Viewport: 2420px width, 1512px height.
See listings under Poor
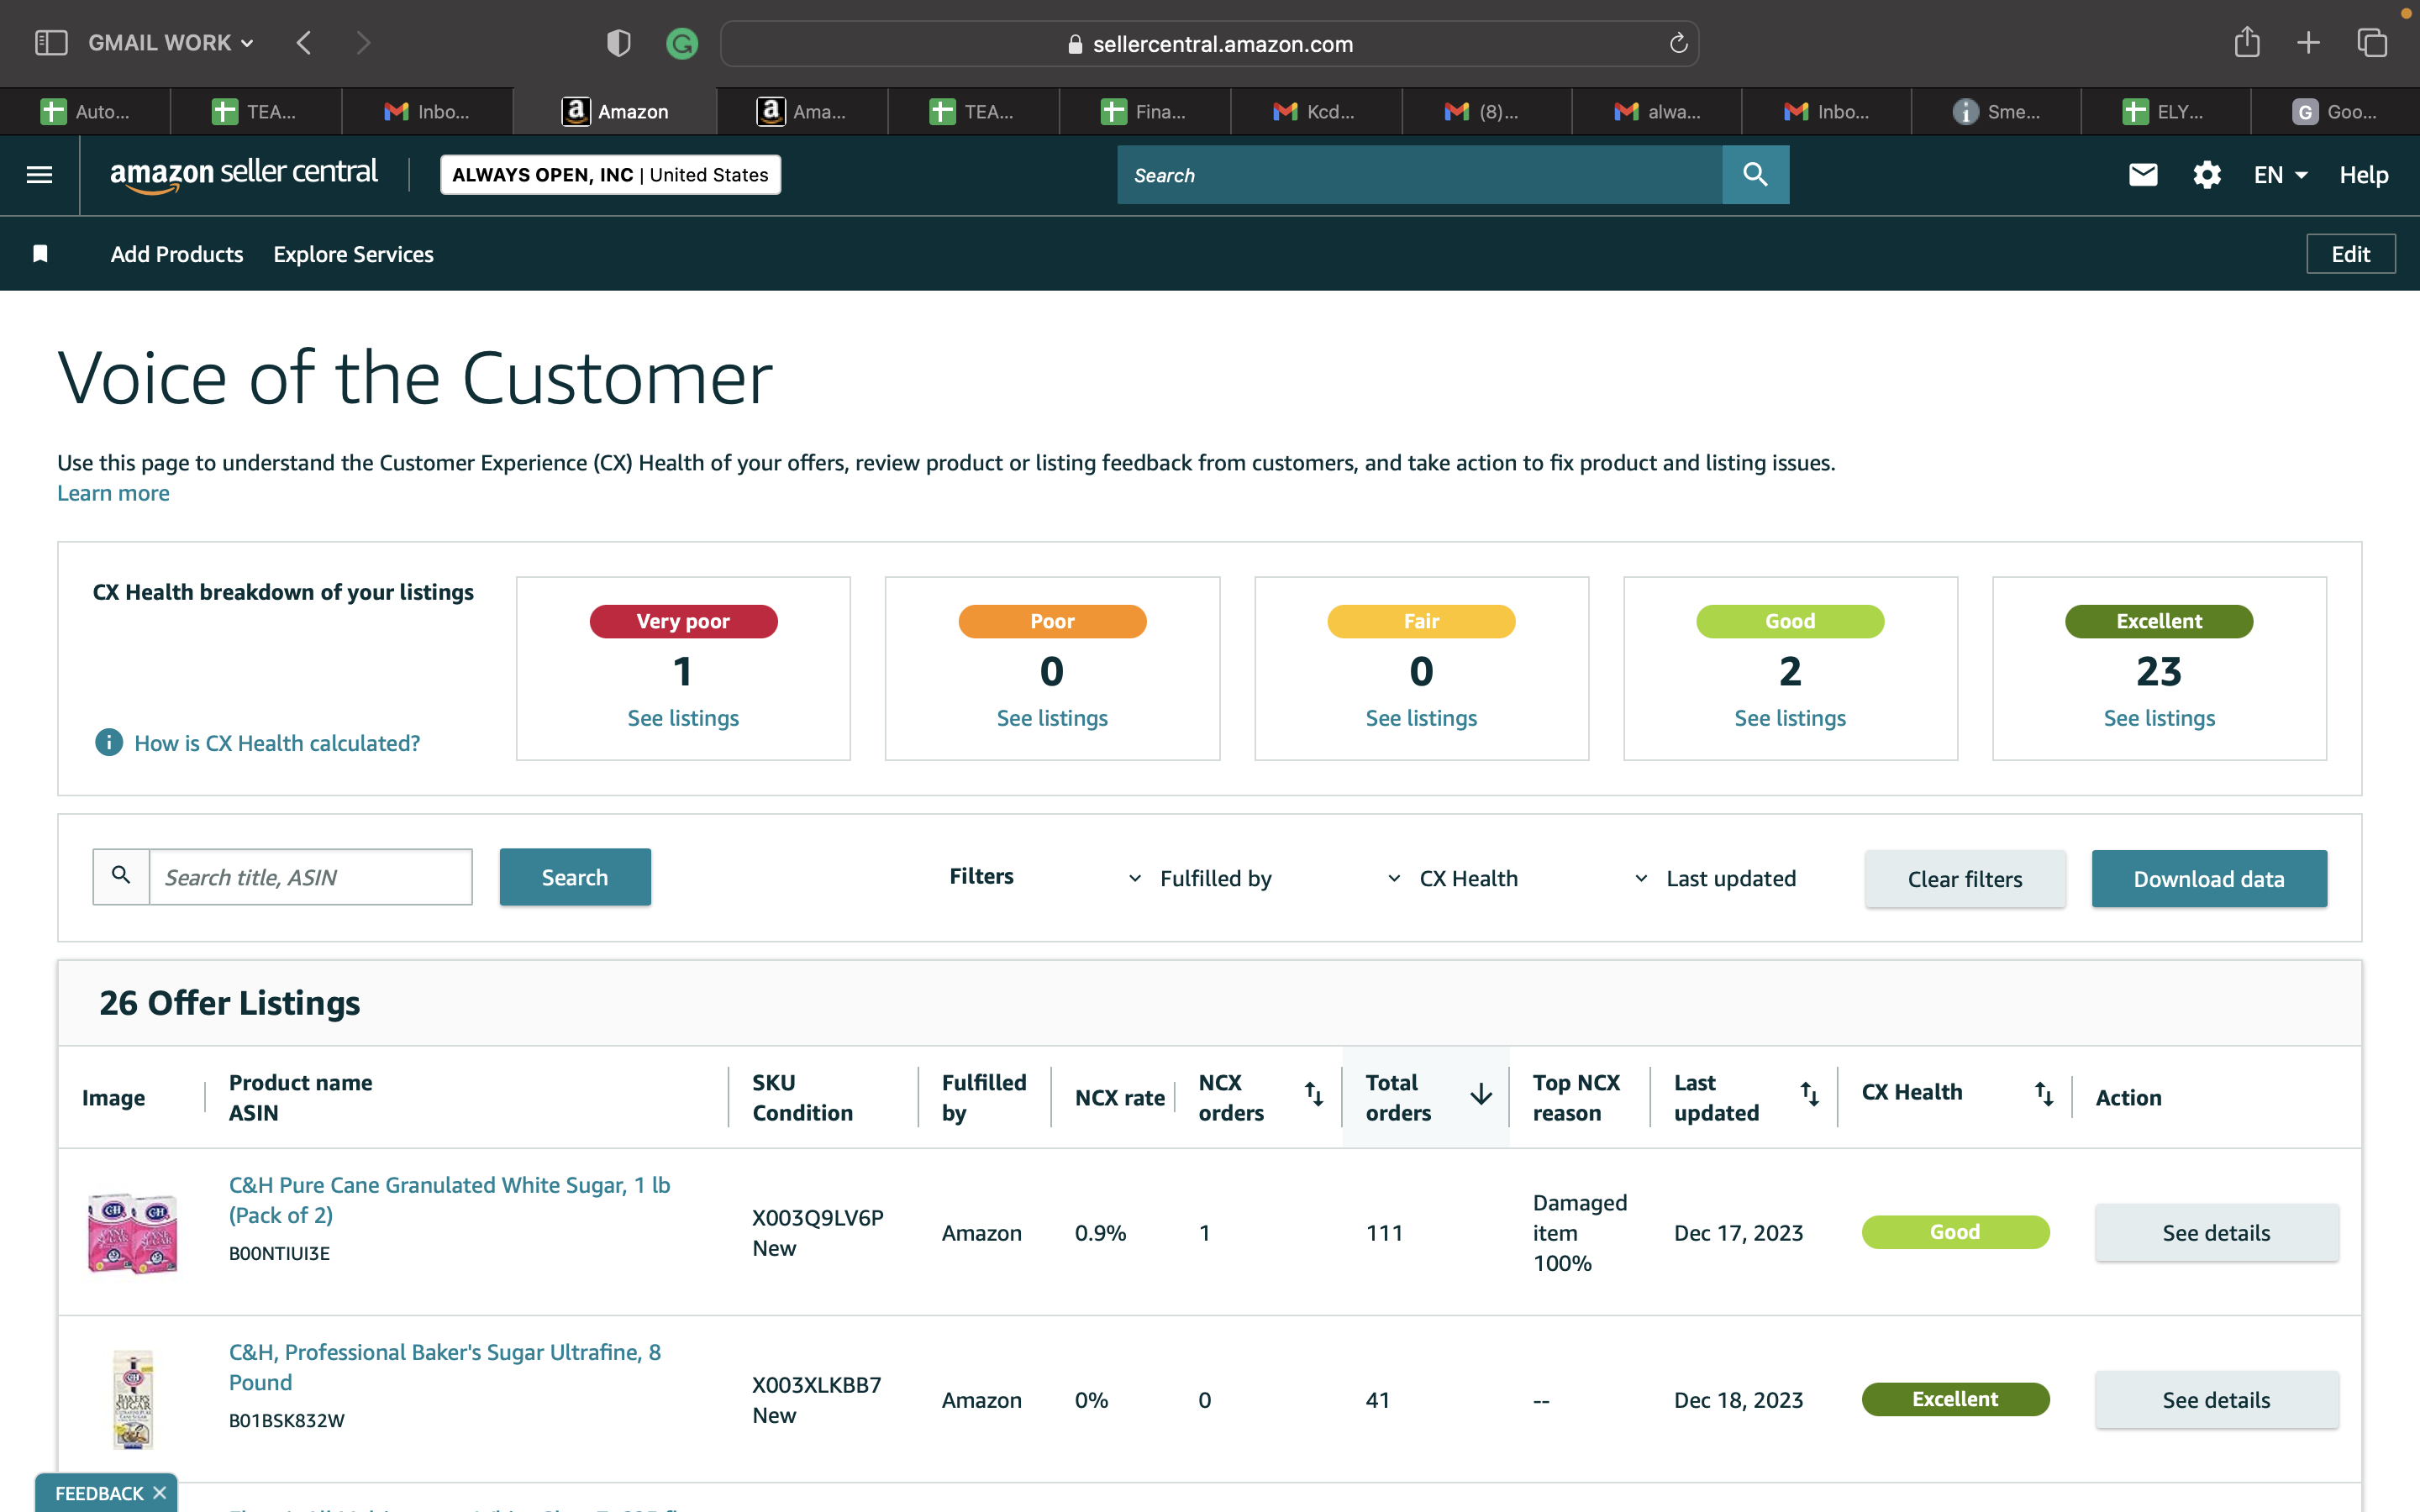coord(1052,718)
